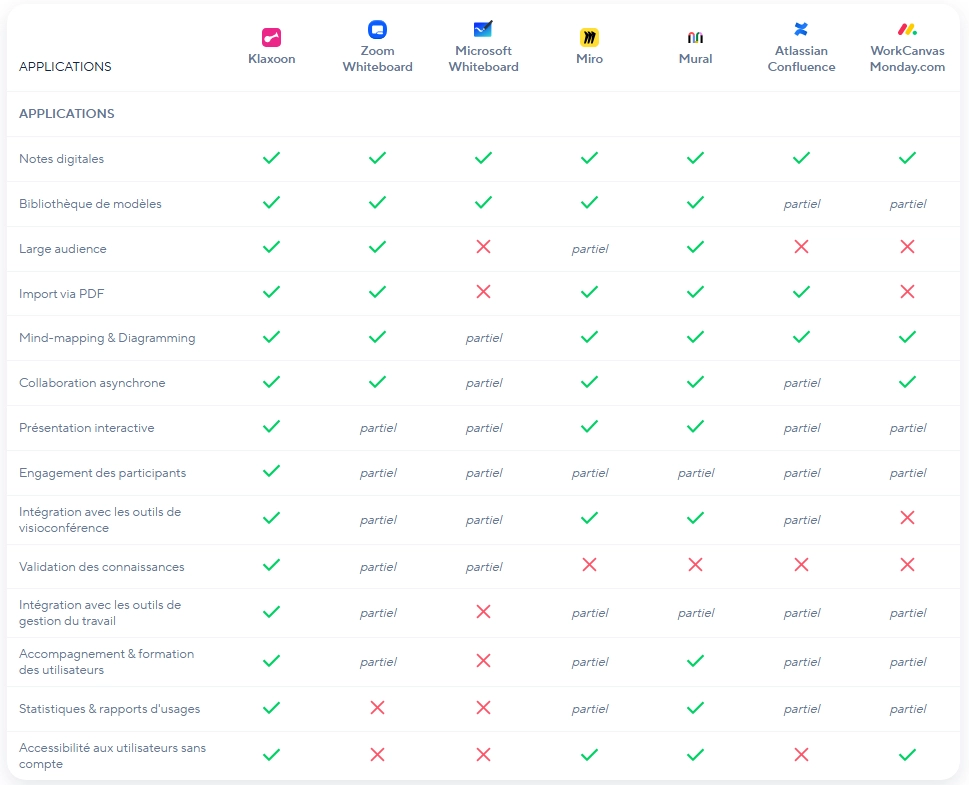Screen dimensions: 969x785
Task: Click Klaxoon's green checkmark for Notes digitales
Action: coord(271,158)
